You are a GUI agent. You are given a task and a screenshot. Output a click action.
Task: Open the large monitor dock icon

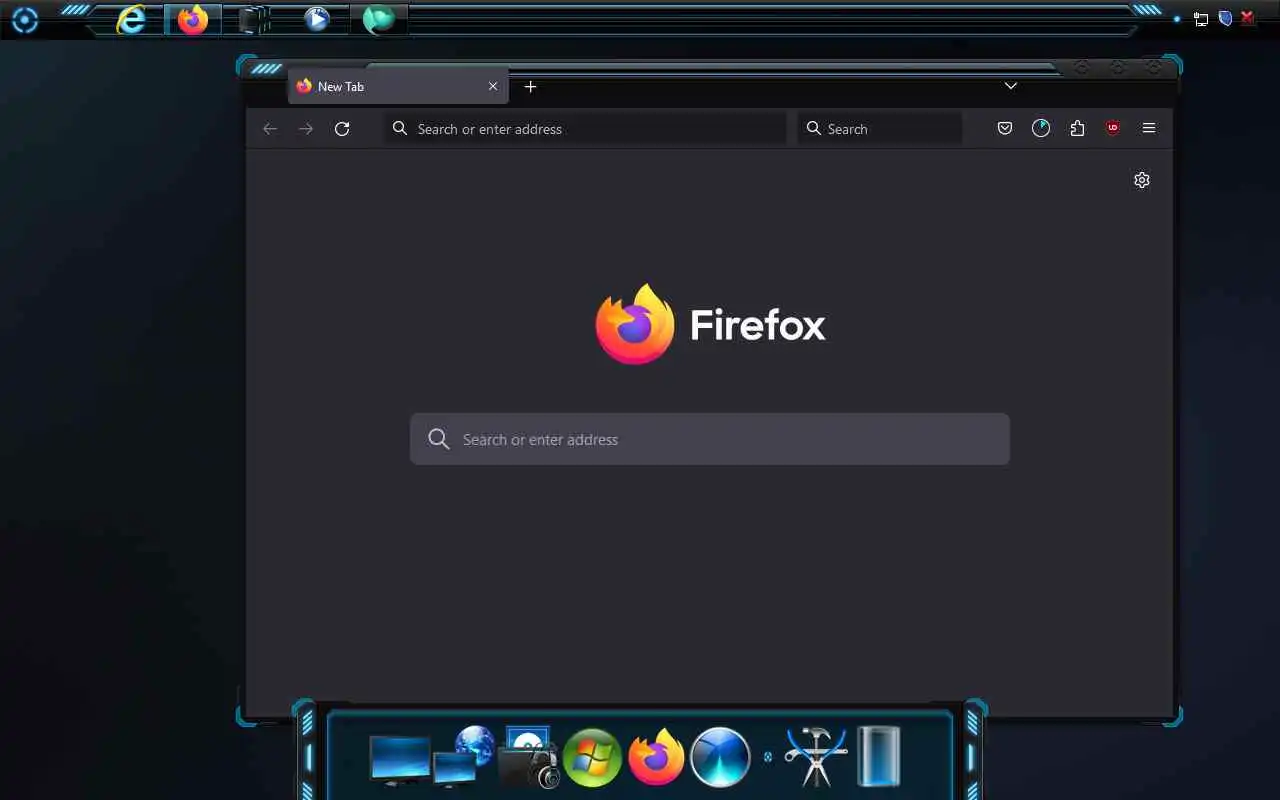(x=400, y=760)
